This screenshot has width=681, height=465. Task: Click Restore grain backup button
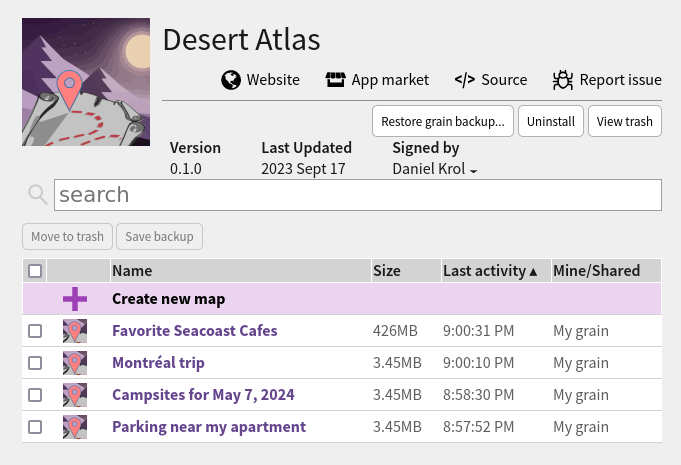coord(443,121)
